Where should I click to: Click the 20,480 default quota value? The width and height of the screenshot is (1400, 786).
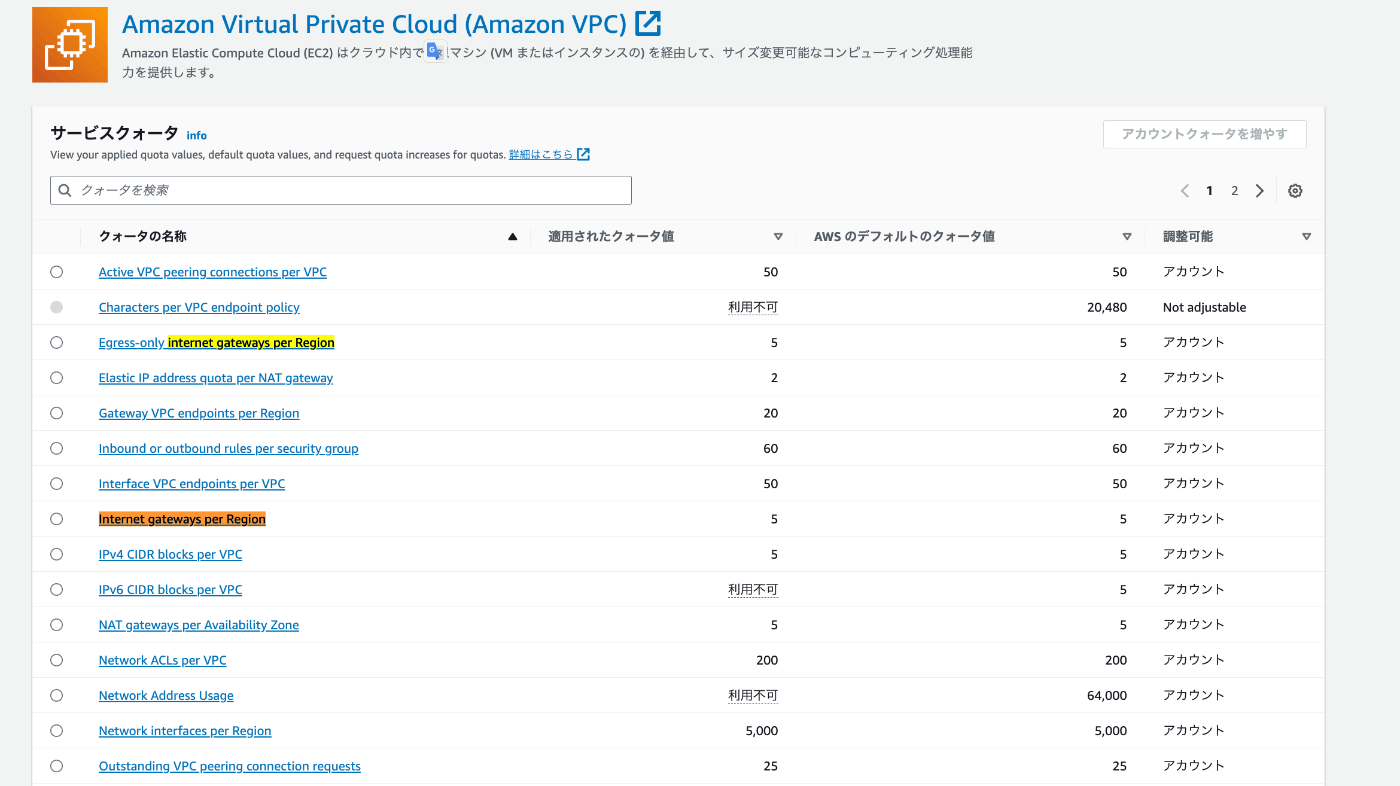(x=1107, y=307)
